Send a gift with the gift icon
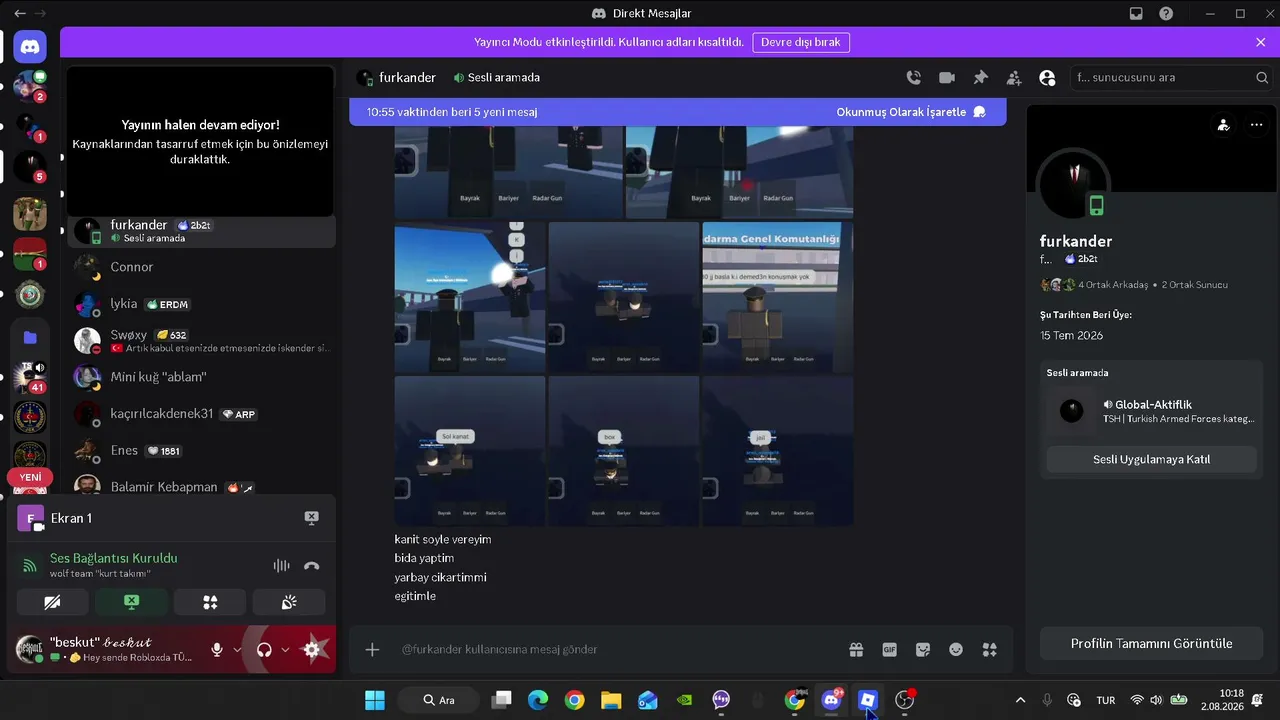1280x720 pixels. pyautogui.click(x=856, y=649)
